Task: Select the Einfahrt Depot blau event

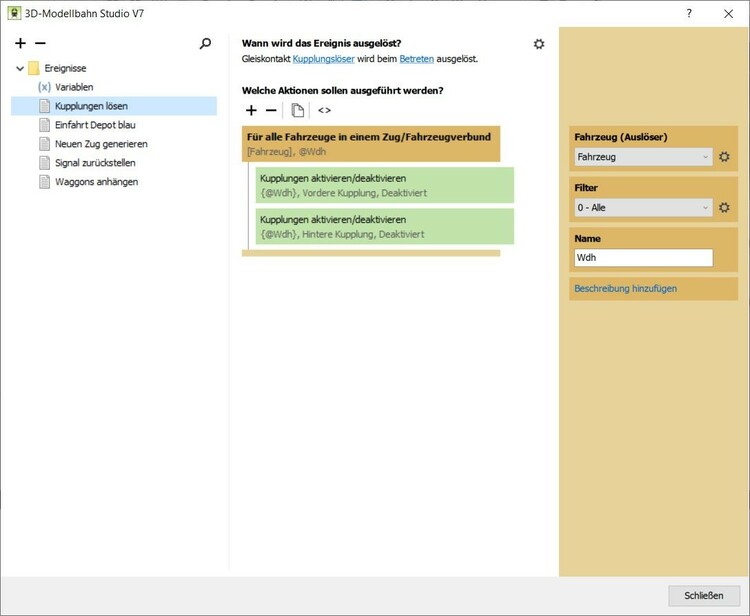Action: tap(95, 125)
